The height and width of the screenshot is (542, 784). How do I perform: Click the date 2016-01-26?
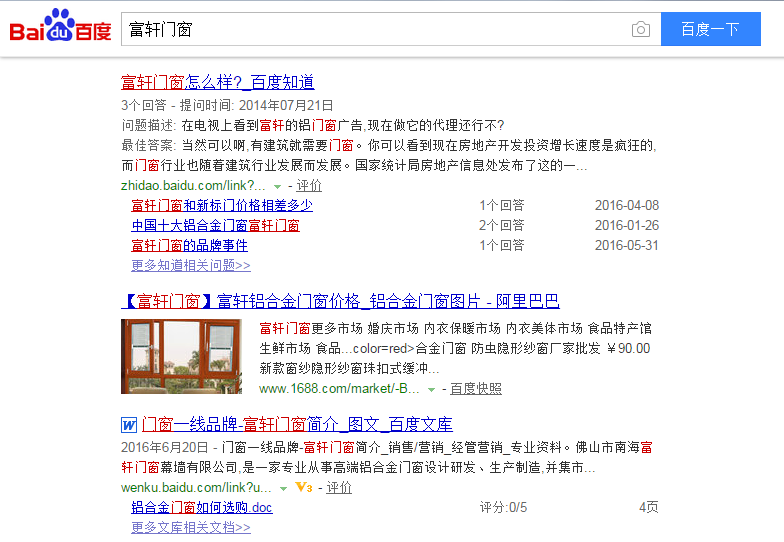click(x=626, y=226)
